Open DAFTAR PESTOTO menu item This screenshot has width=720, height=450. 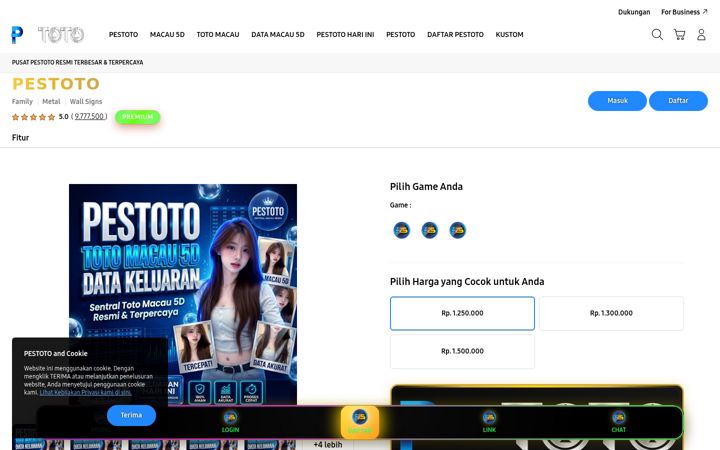click(x=455, y=34)
